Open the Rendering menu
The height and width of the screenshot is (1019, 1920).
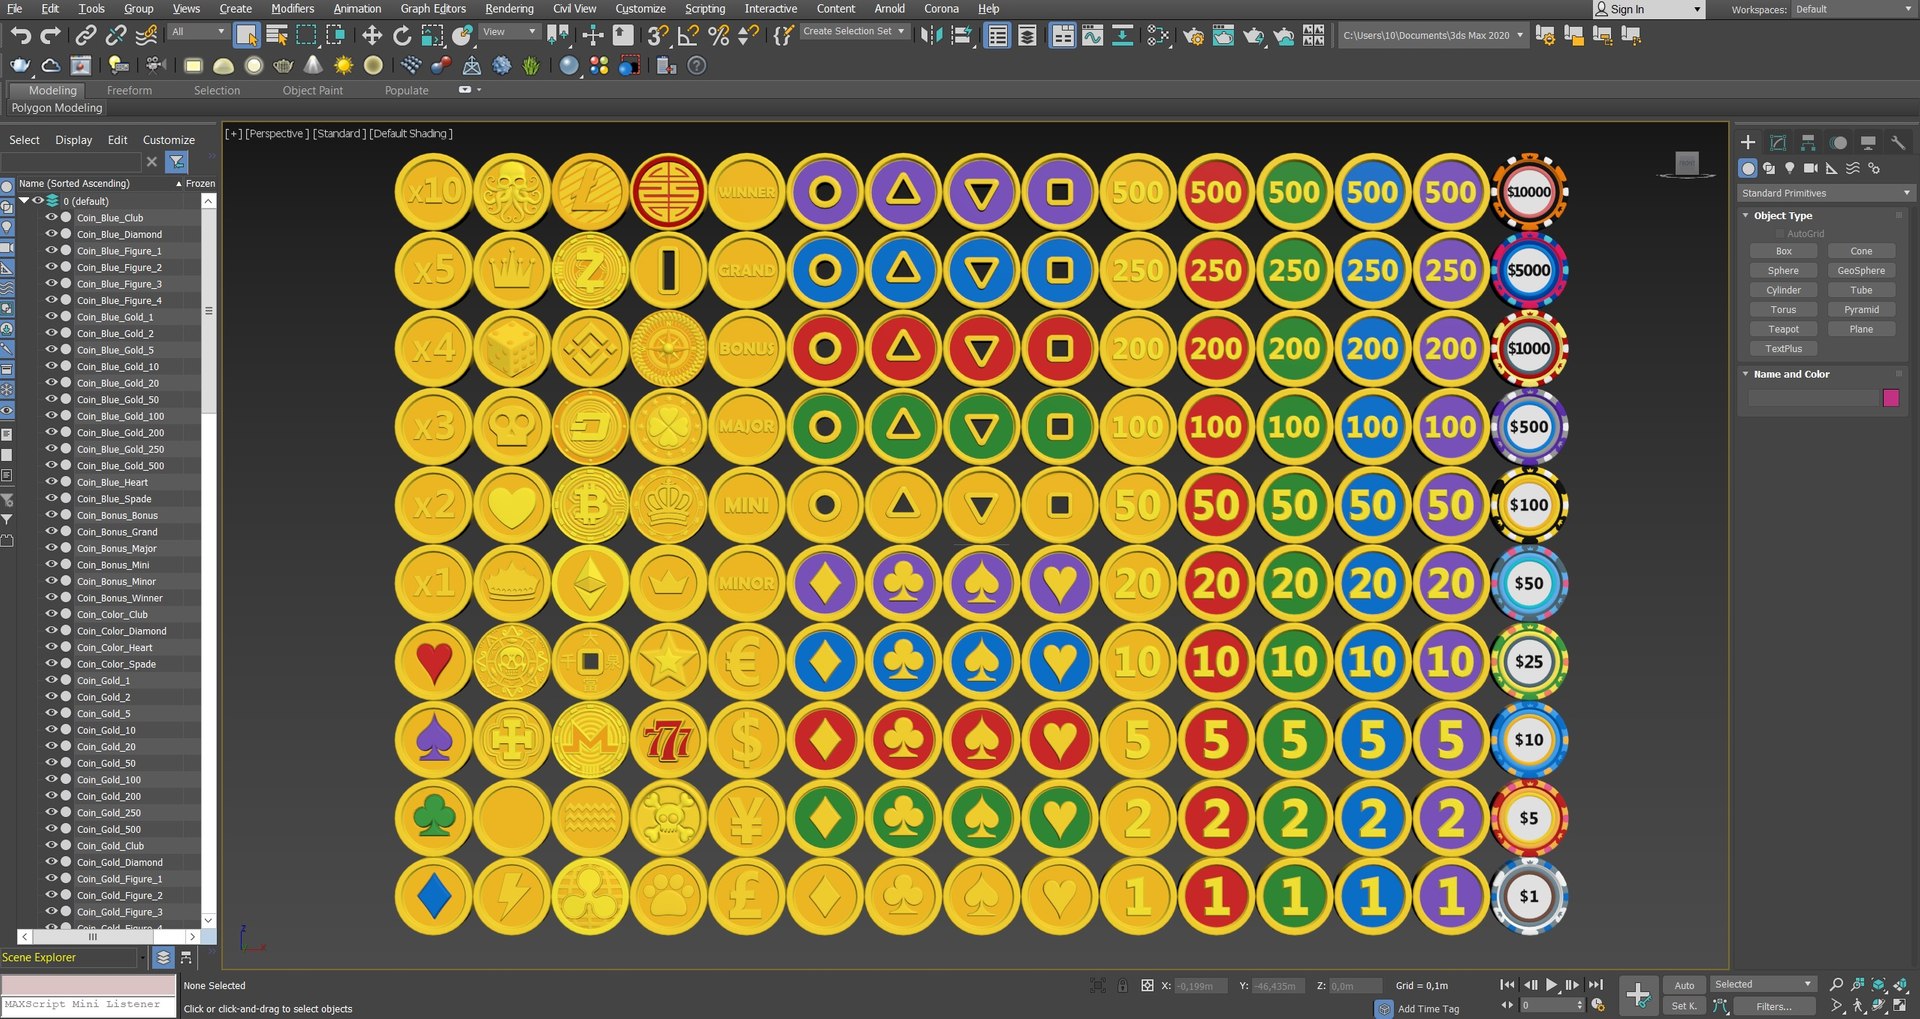(509, 9)
